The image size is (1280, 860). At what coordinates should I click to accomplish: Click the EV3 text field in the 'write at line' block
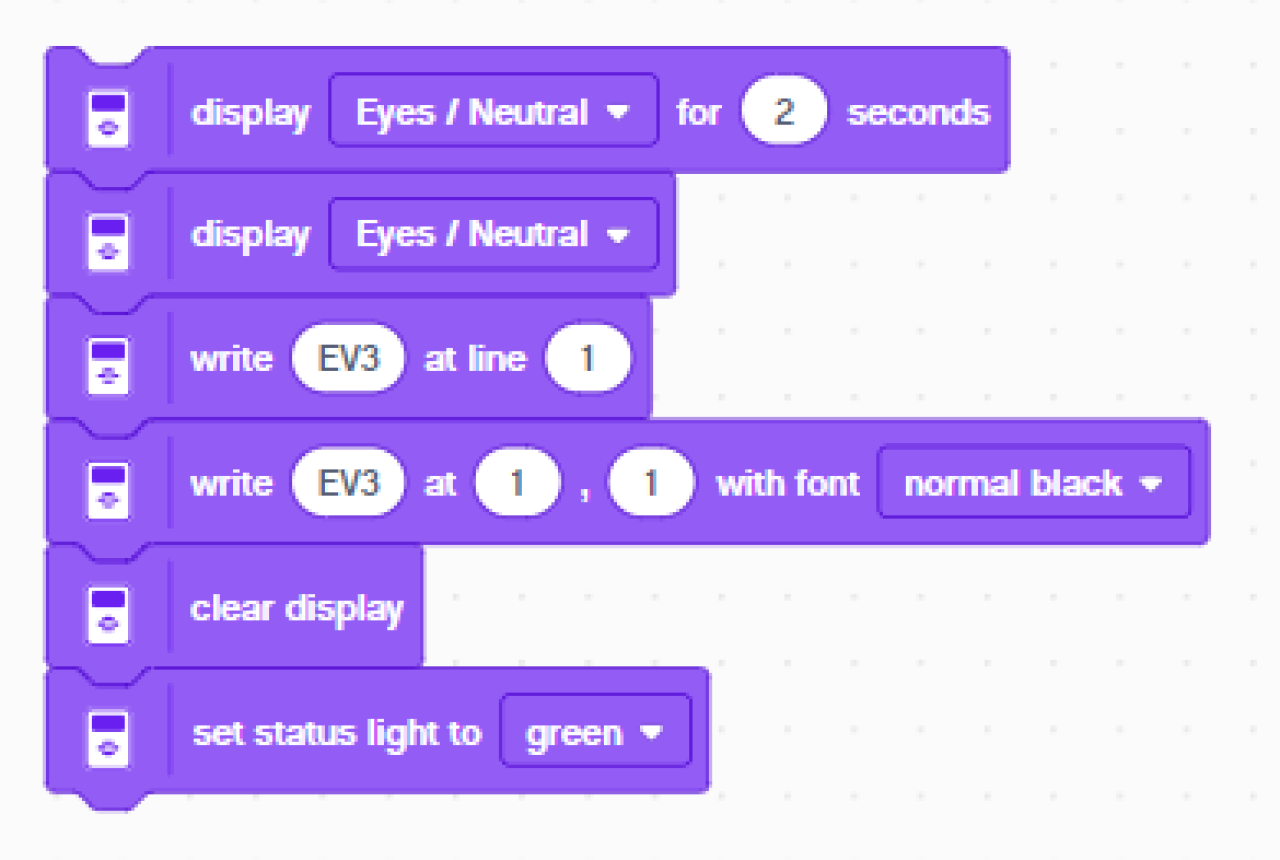coord(349,358)
